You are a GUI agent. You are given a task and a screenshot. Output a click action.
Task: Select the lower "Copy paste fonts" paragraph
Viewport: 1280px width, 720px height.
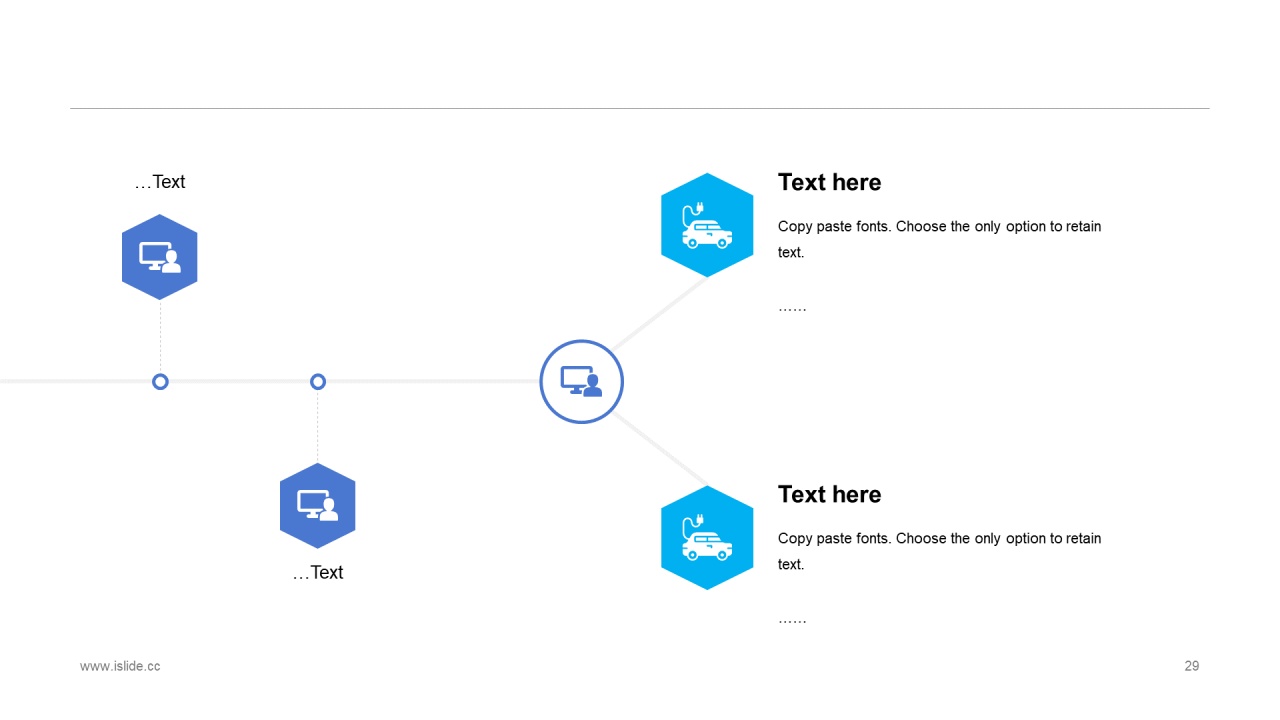(x=940, y=551)
